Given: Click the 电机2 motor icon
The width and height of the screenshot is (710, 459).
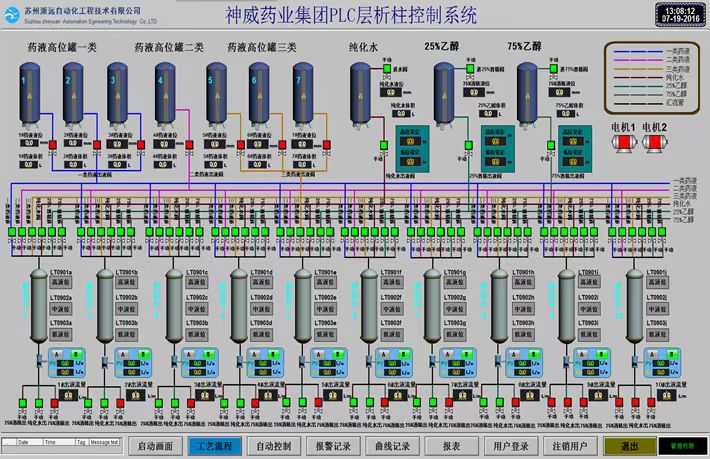Looking at the screenshot, I should pyautogui.click(x=655, y=145).
